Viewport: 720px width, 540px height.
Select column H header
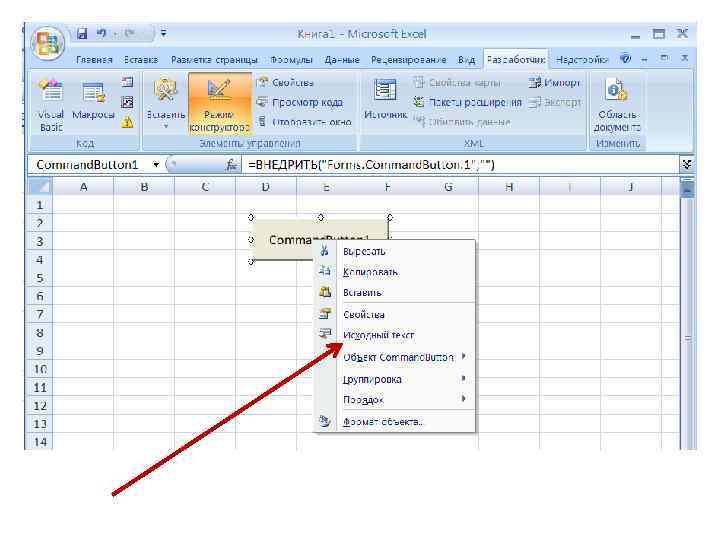click(x=509, y=187)
